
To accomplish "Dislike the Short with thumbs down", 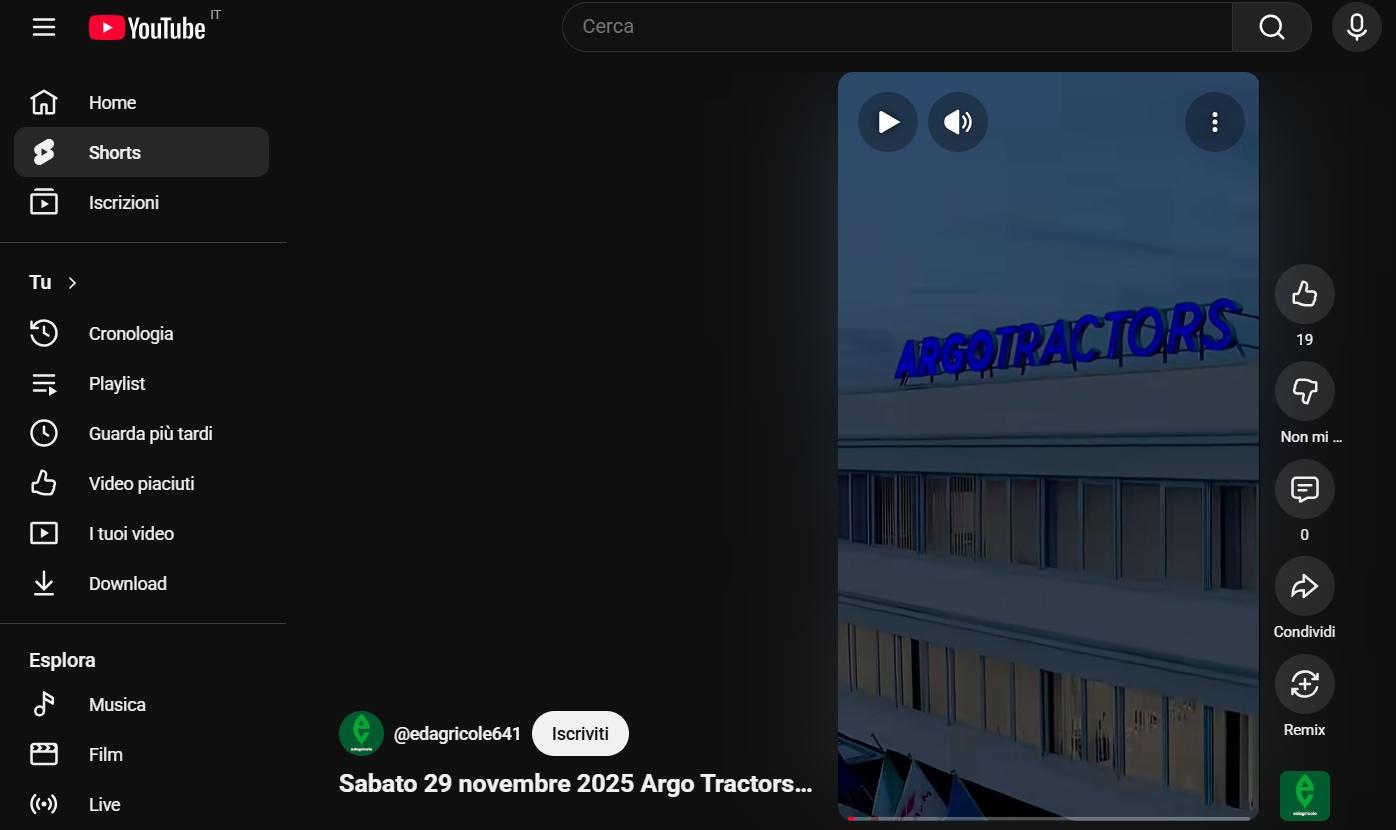I will coord(1304,391).
